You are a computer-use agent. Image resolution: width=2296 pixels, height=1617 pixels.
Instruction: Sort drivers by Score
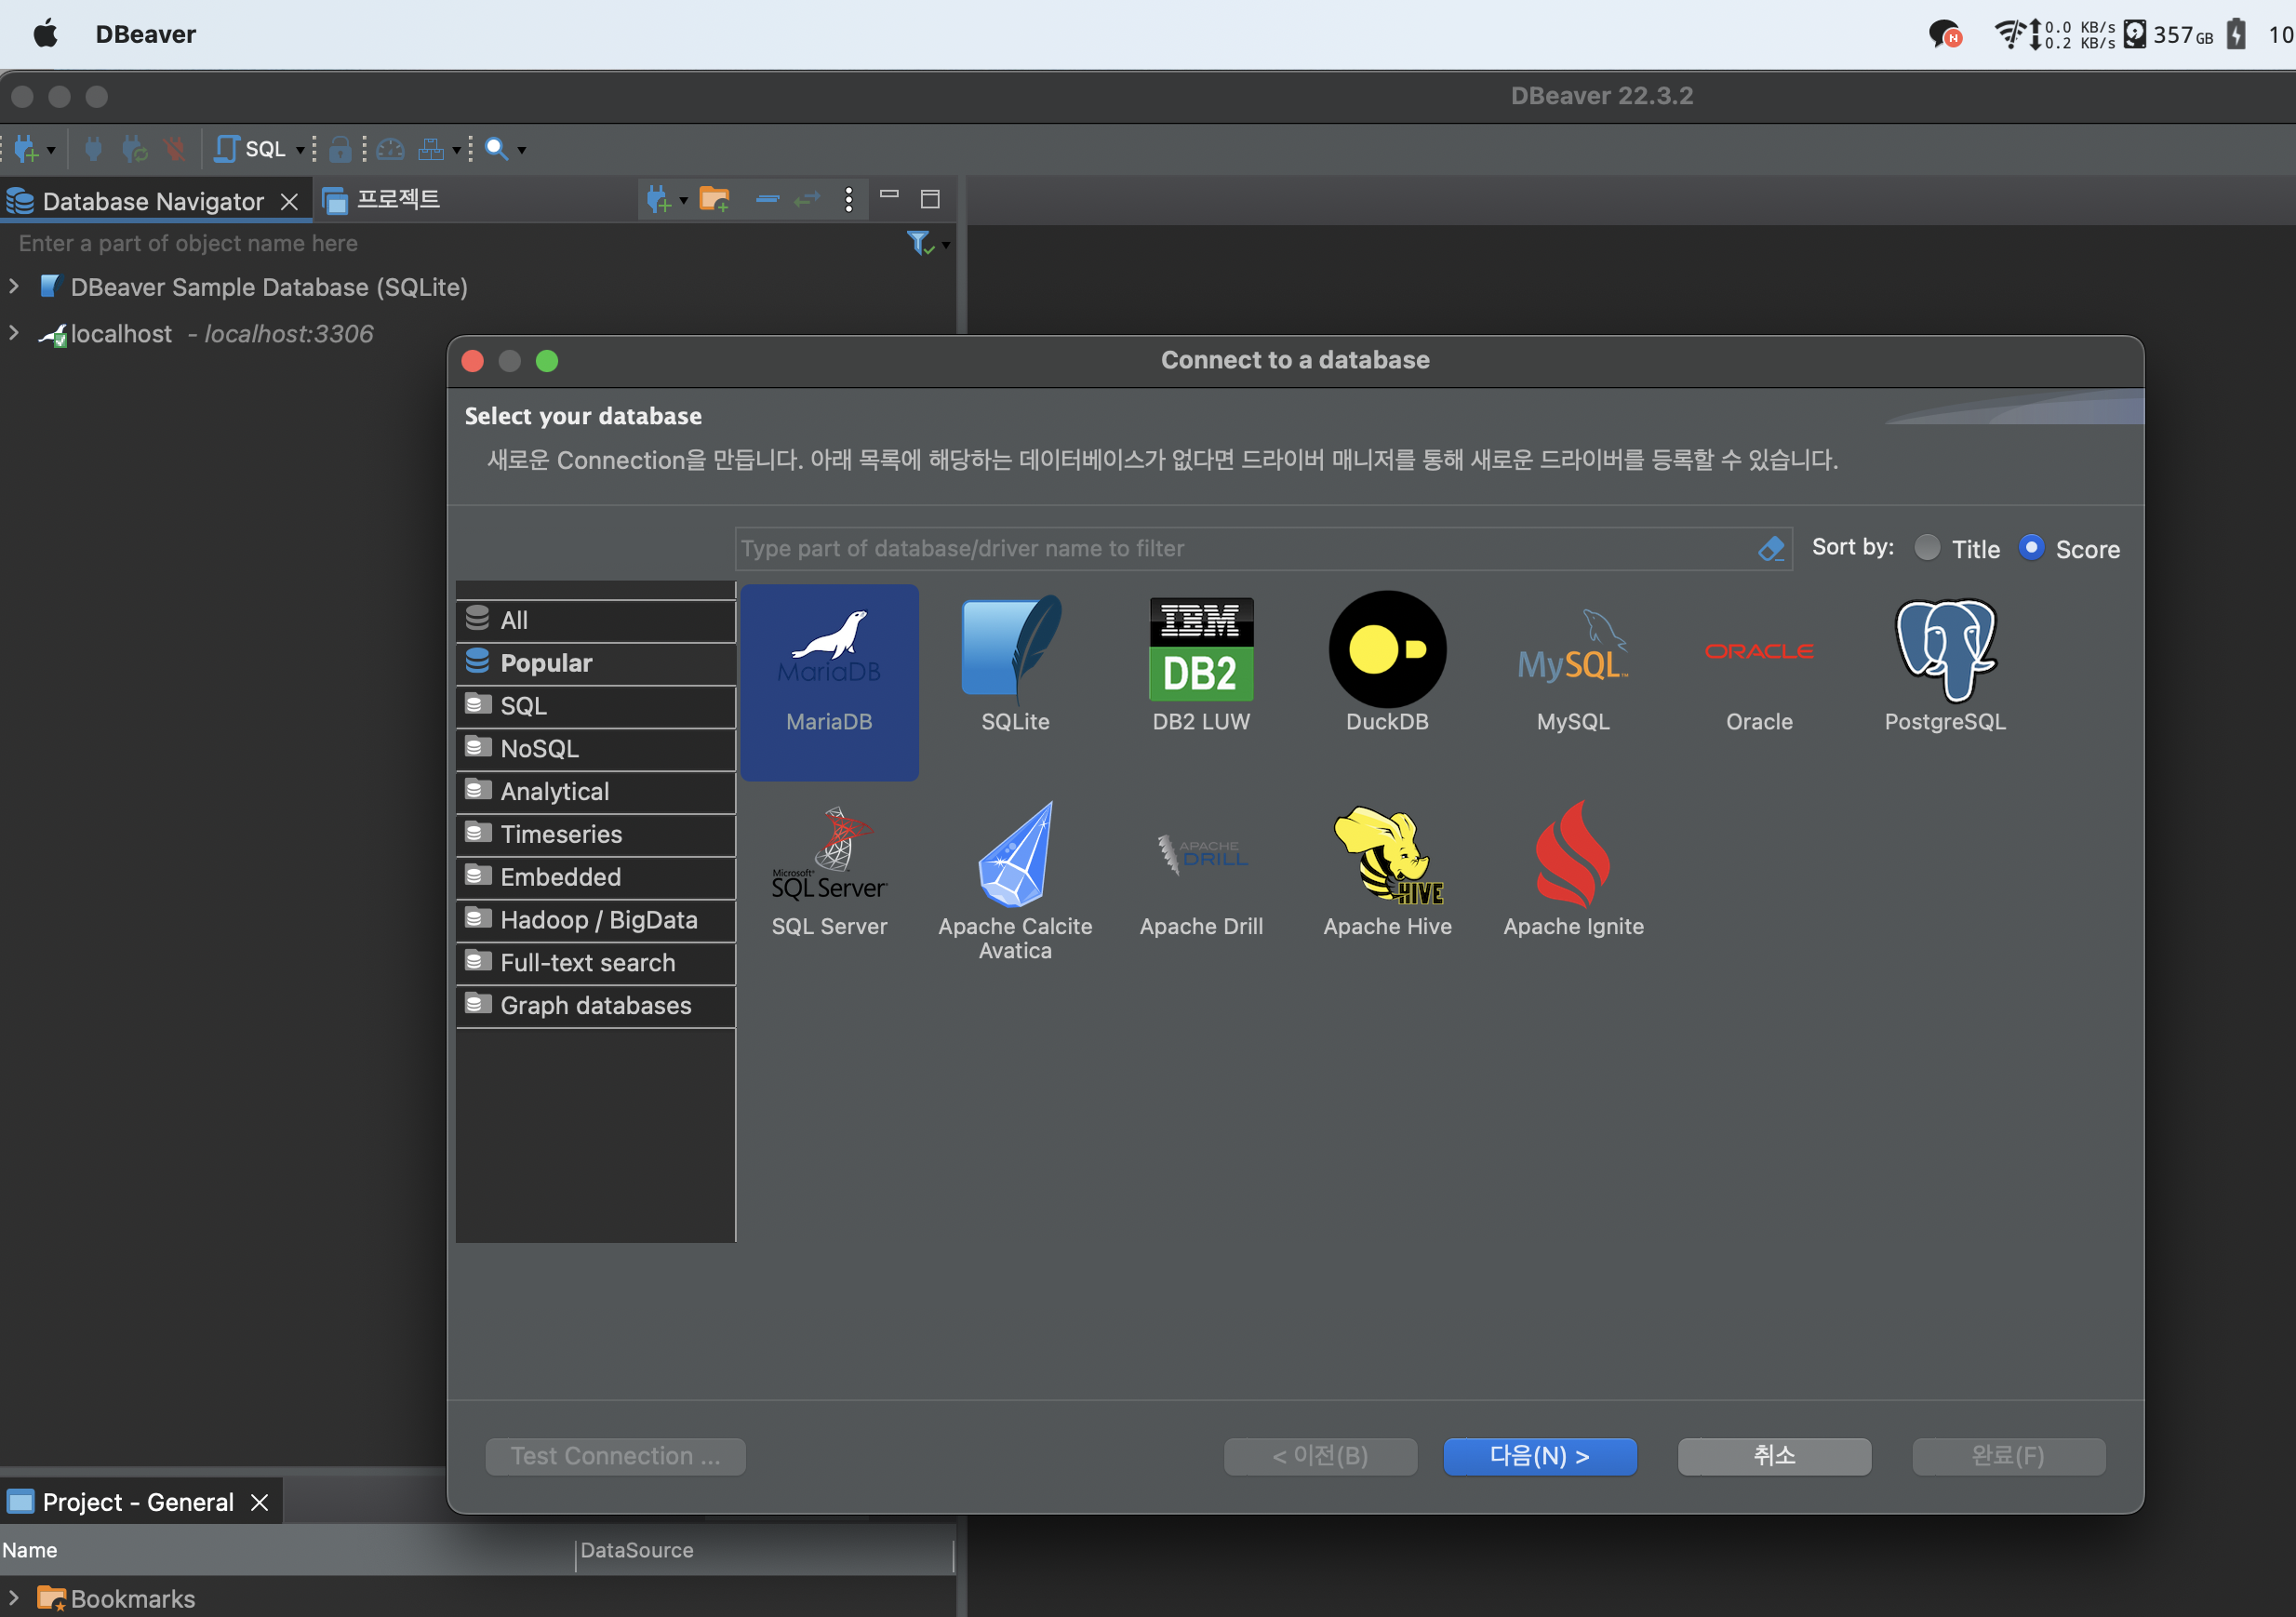pyautogui.click(x=2031, y=548)
